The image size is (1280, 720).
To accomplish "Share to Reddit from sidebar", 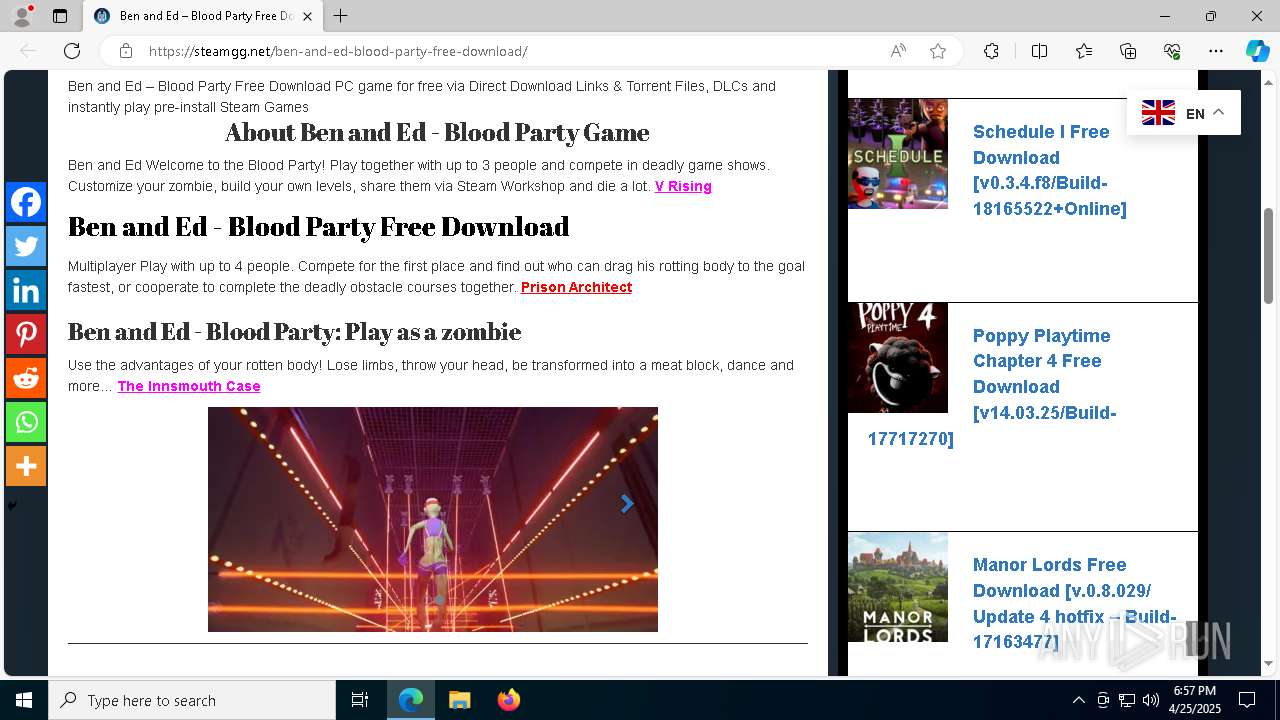I will (x=26, y=378).
